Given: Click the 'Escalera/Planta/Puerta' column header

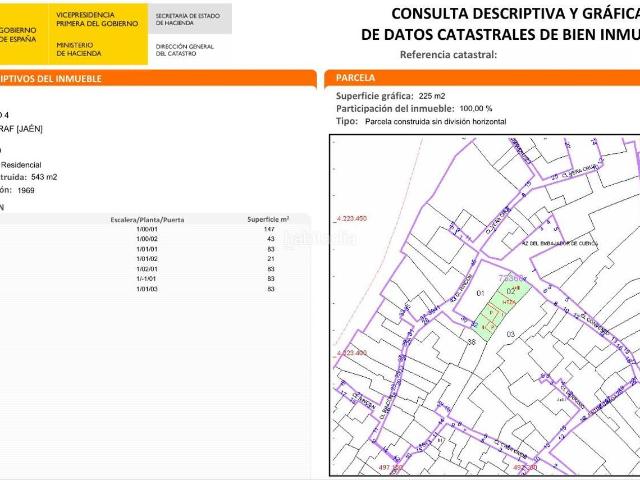Looking at the screenshot, I should coord(147,220).
